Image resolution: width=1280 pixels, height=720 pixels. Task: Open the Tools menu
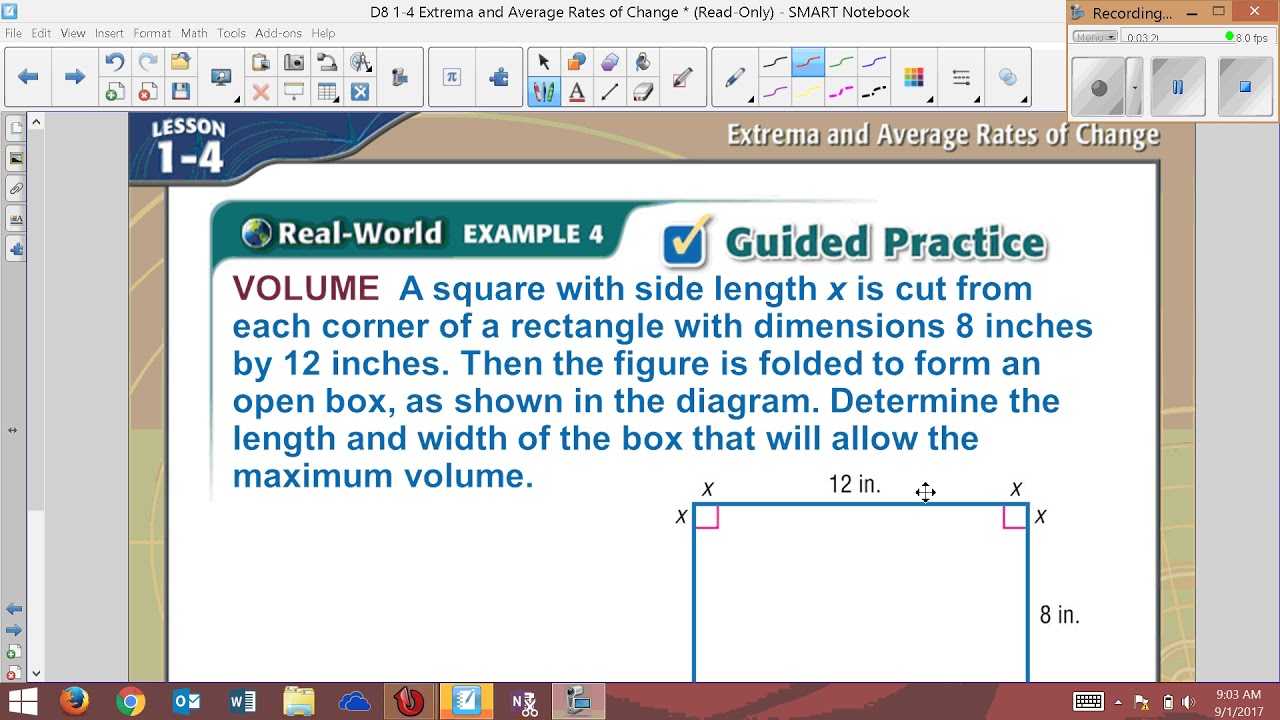231,33
